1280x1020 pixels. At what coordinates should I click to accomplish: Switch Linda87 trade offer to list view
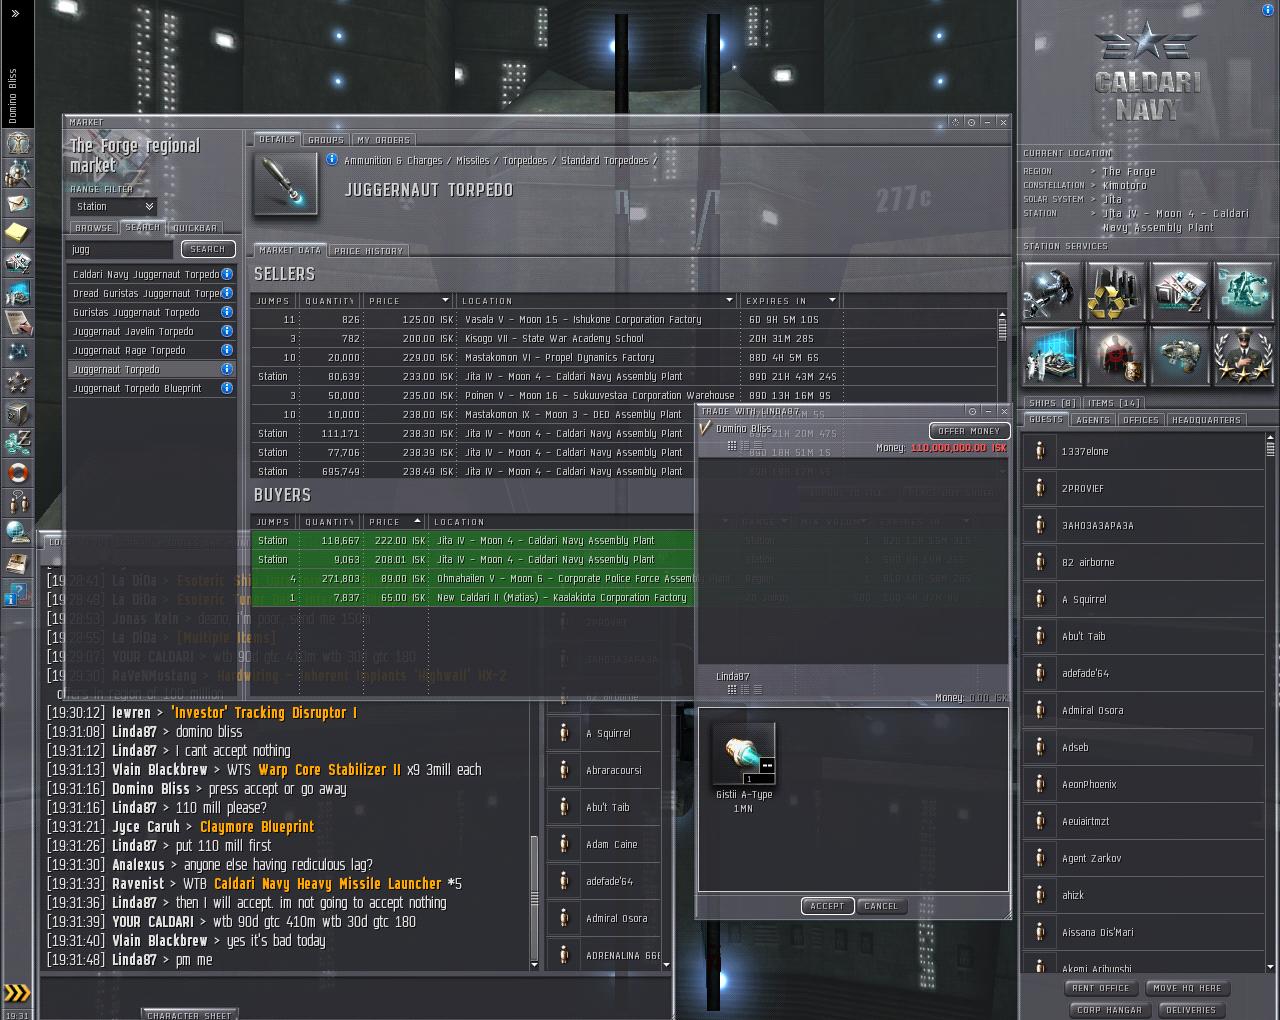click(x=756, y=689)
